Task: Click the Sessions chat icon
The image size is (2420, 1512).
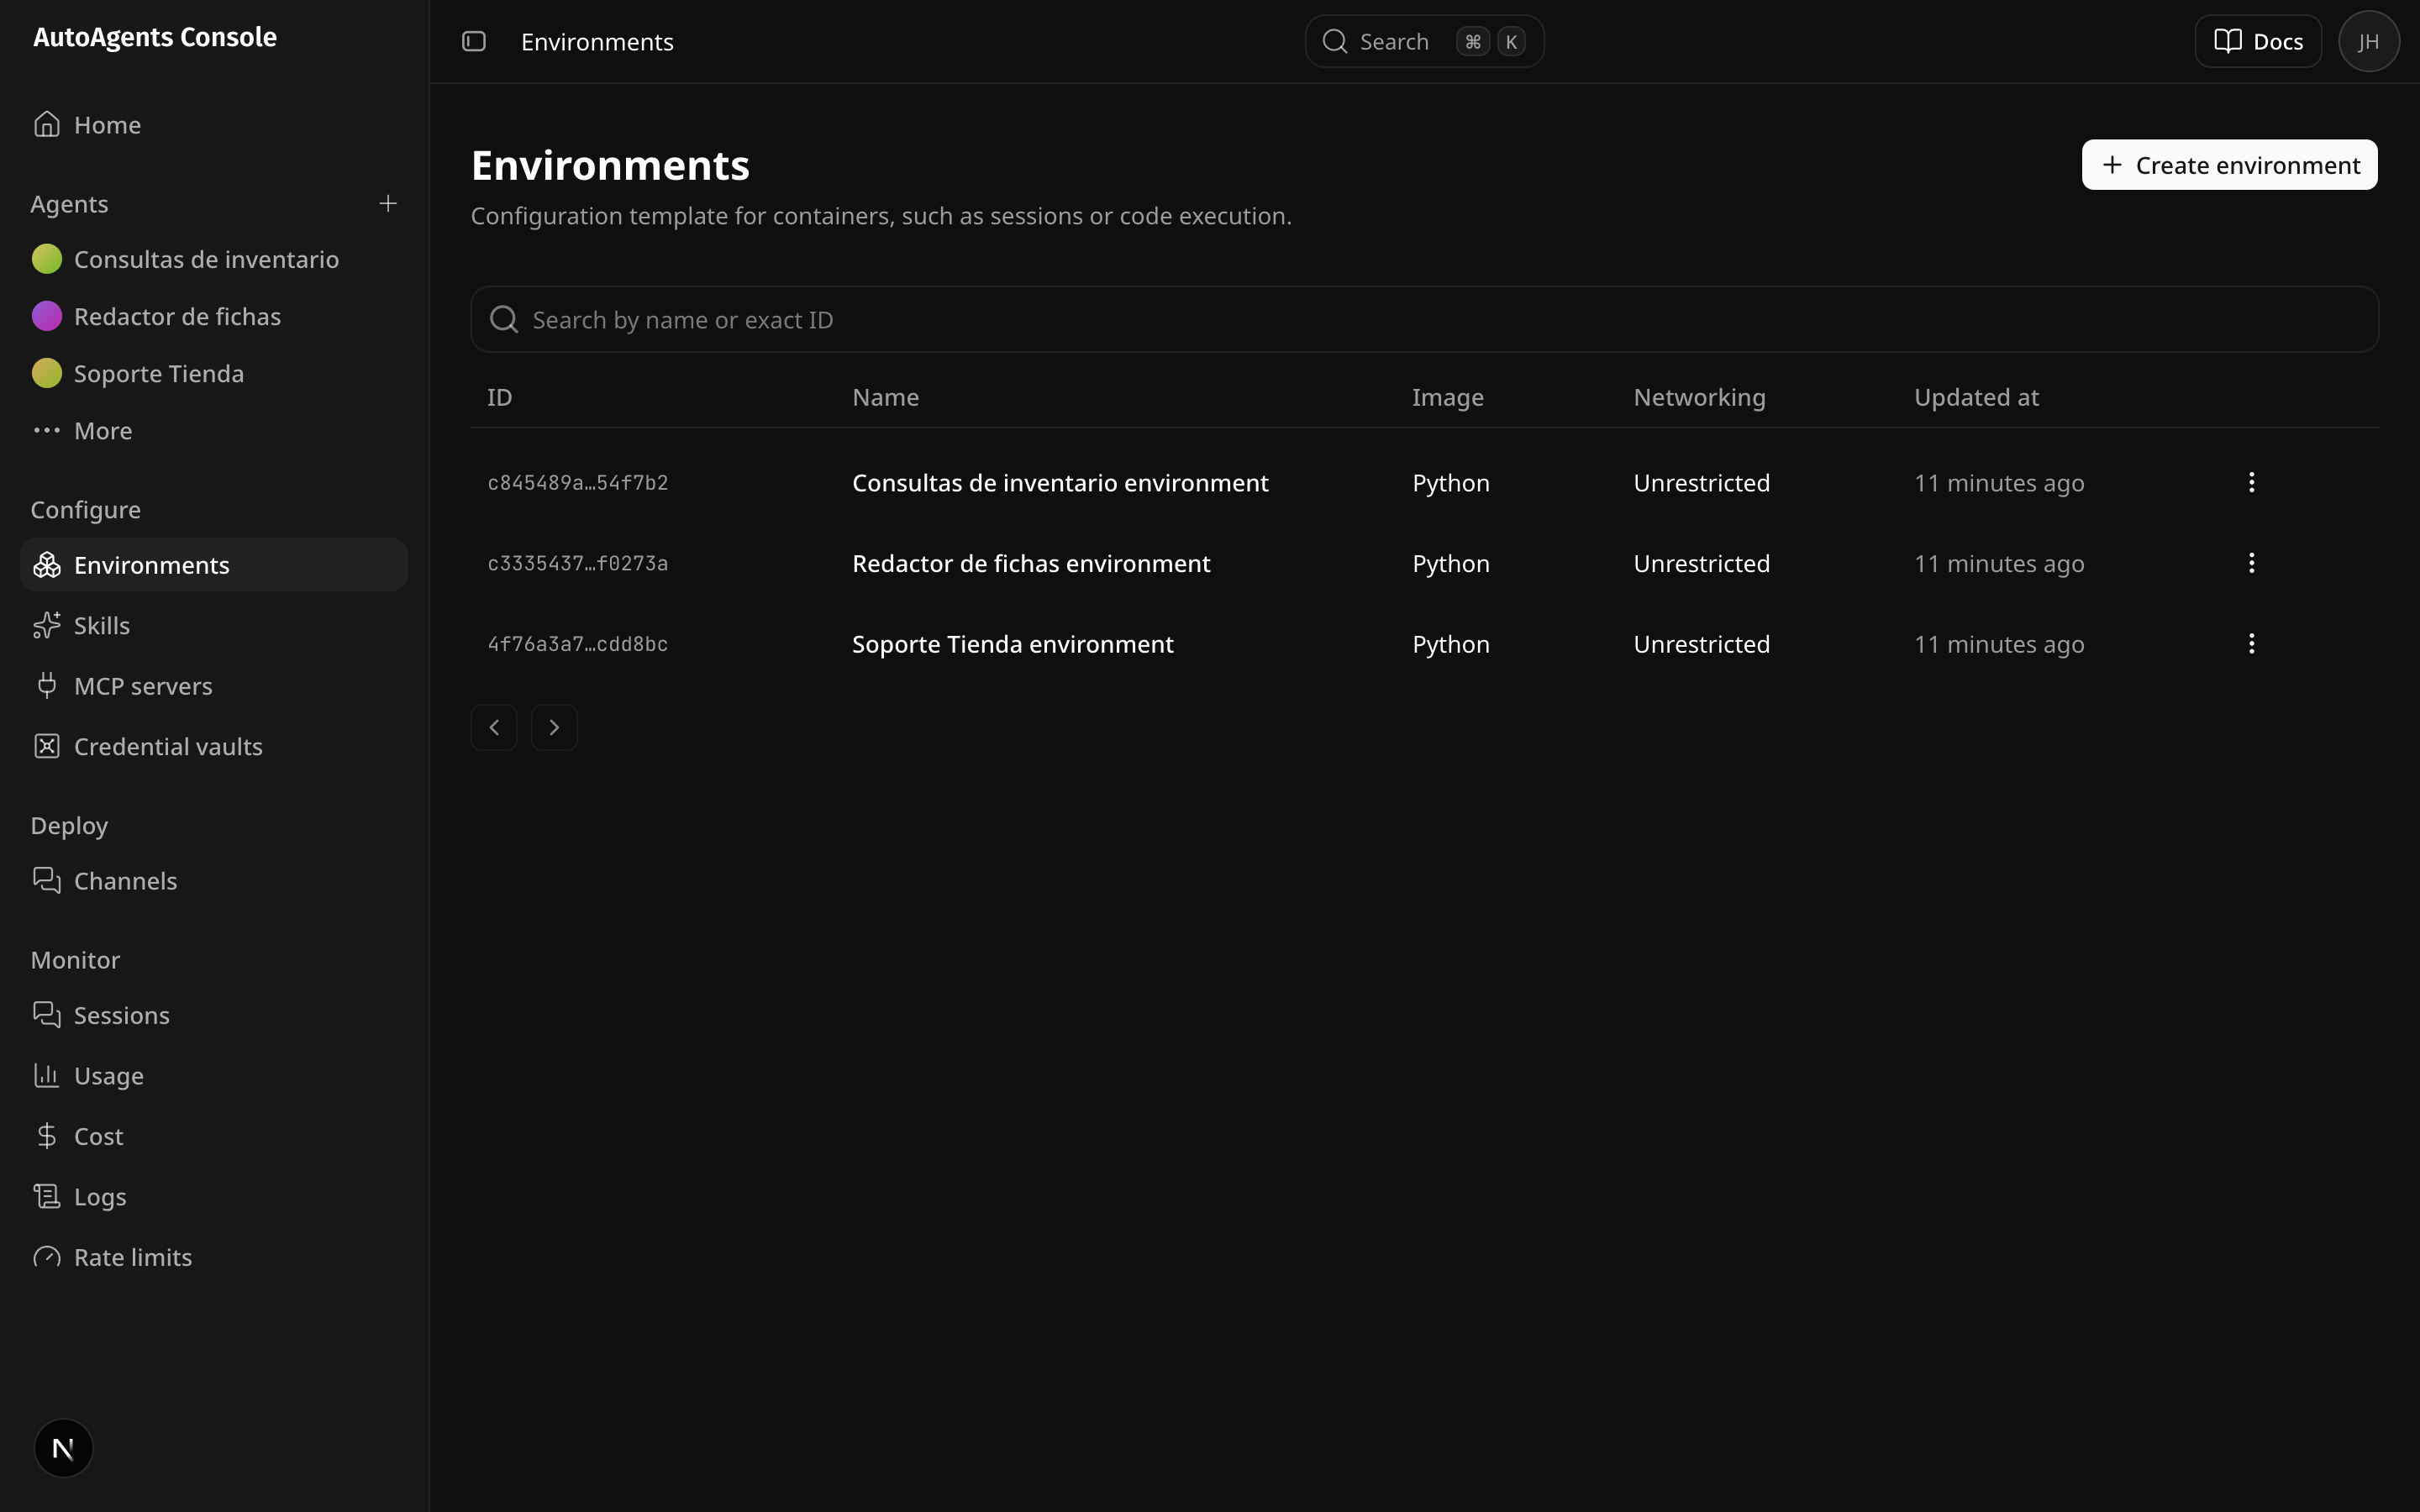Action: point(47,1014)
